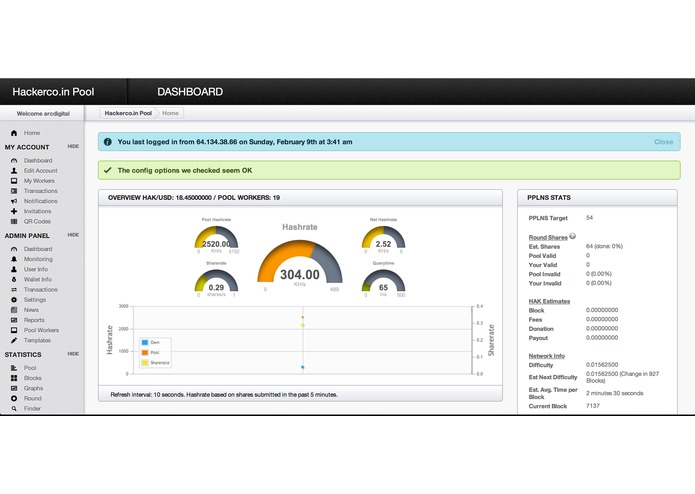
Task: Click the Pool Workers monitor icon
Action: click(x=14, y=331)
